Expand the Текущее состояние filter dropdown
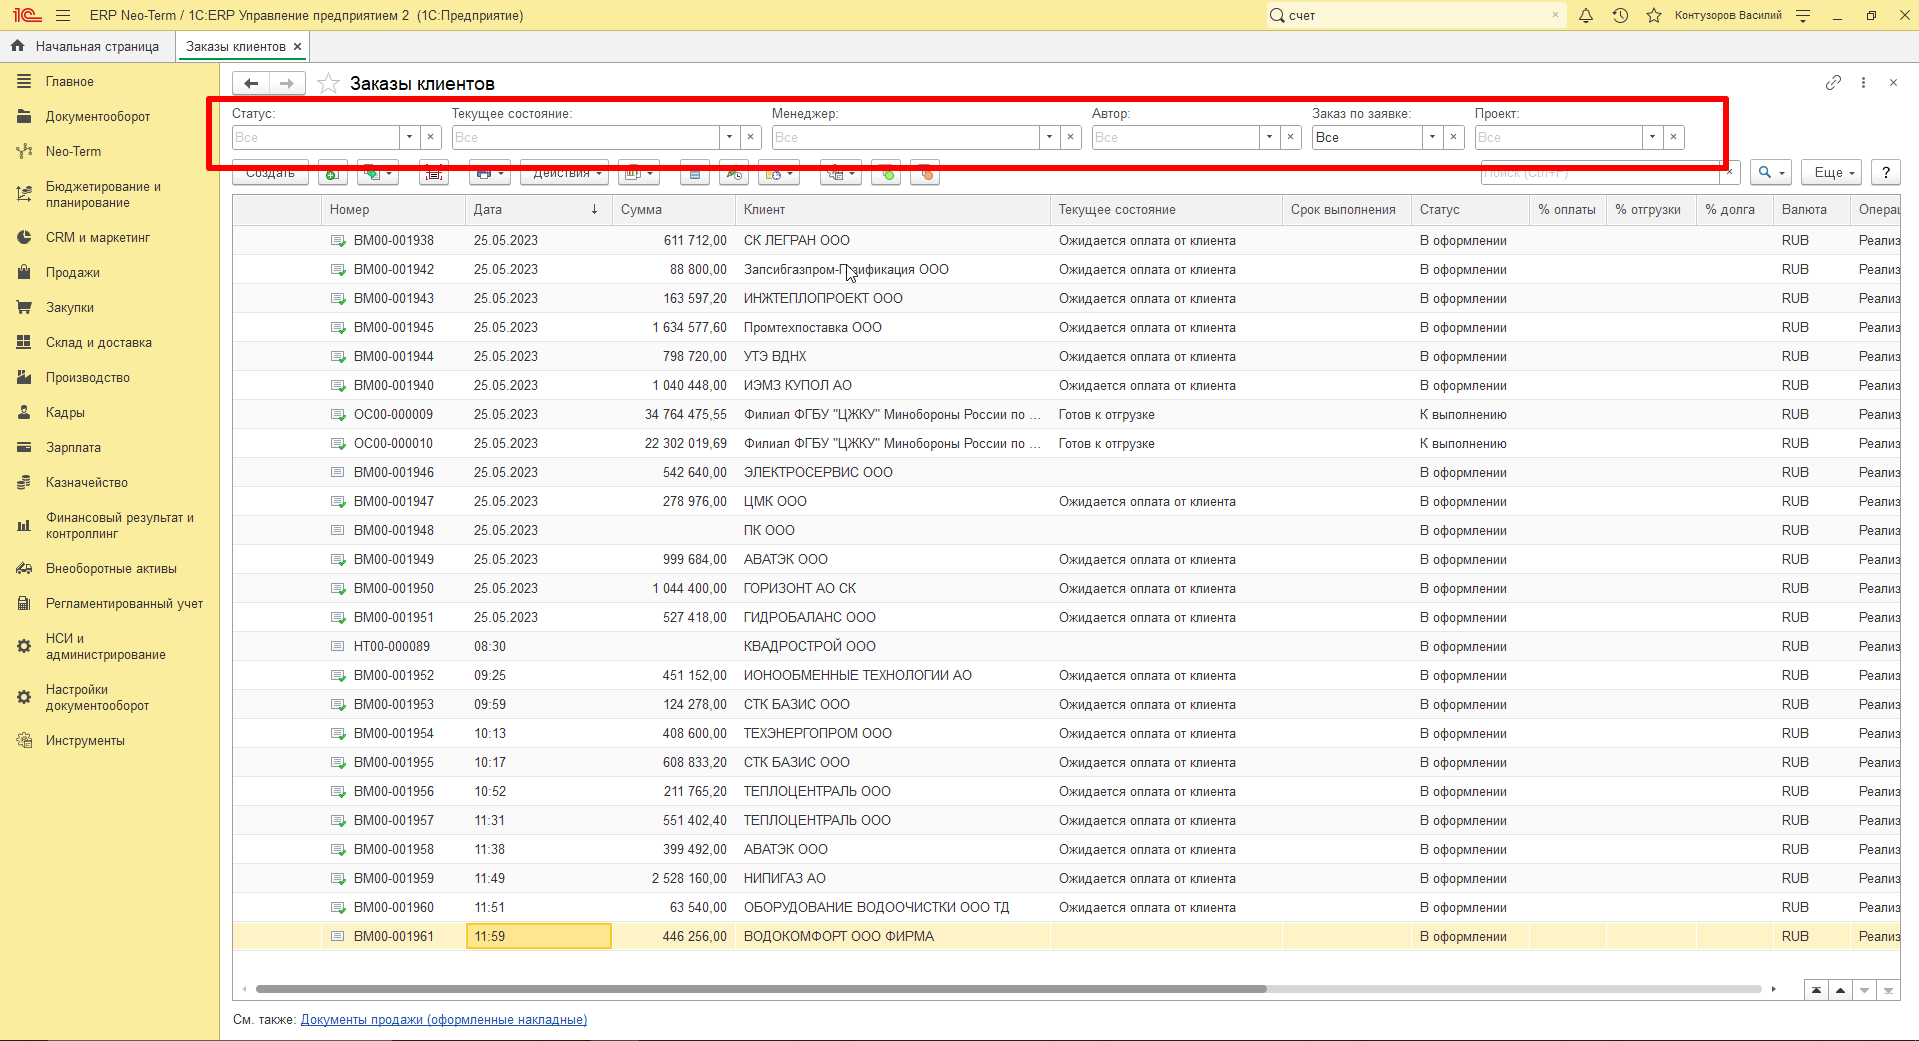The image size is (1919, 1041). [x=730, y=137]
